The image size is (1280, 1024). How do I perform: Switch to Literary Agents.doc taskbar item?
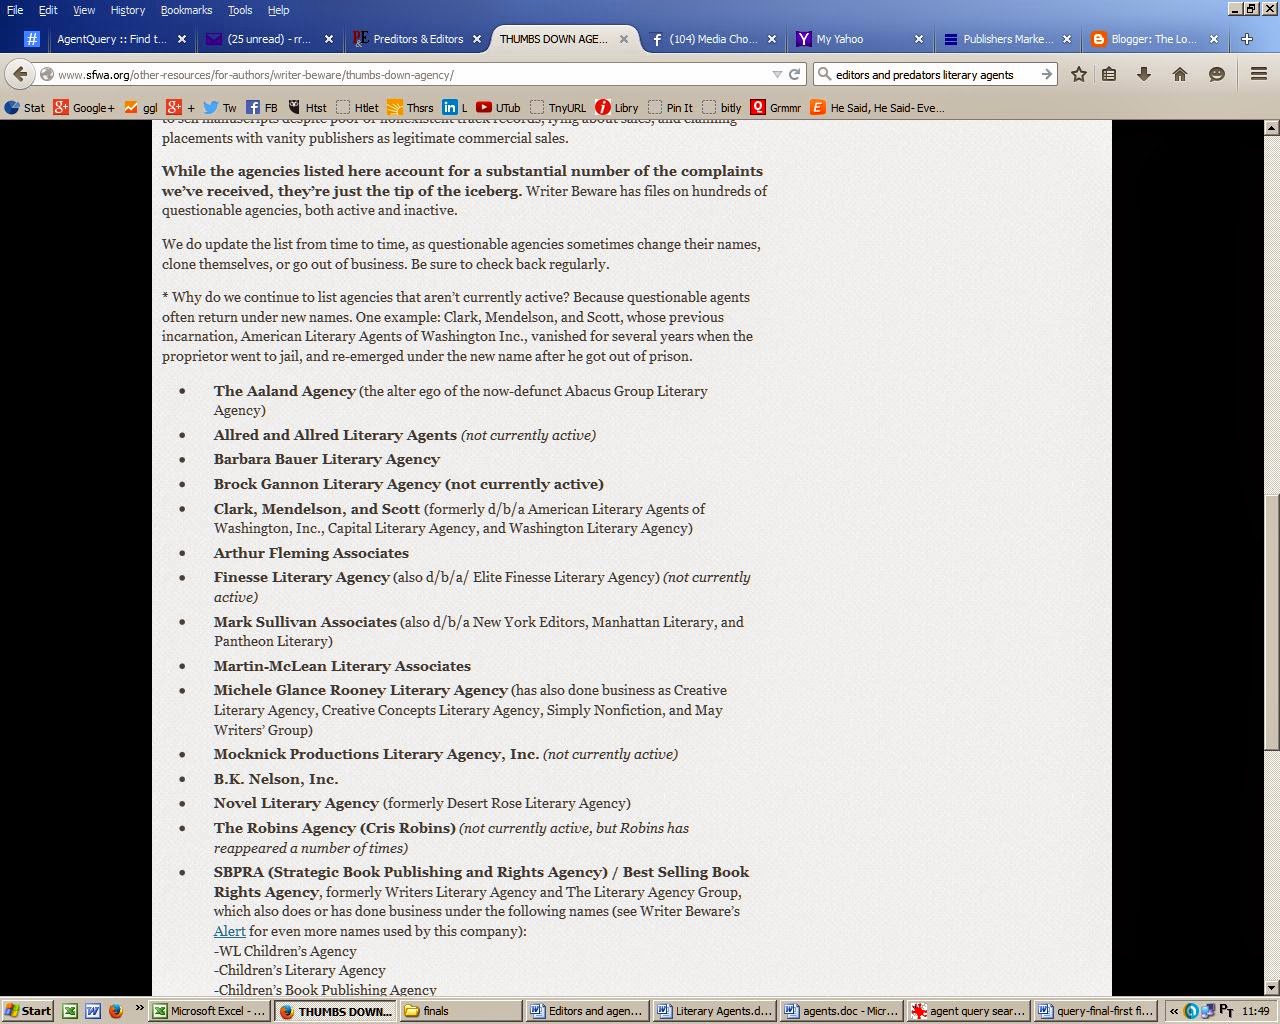point(714,1011)
